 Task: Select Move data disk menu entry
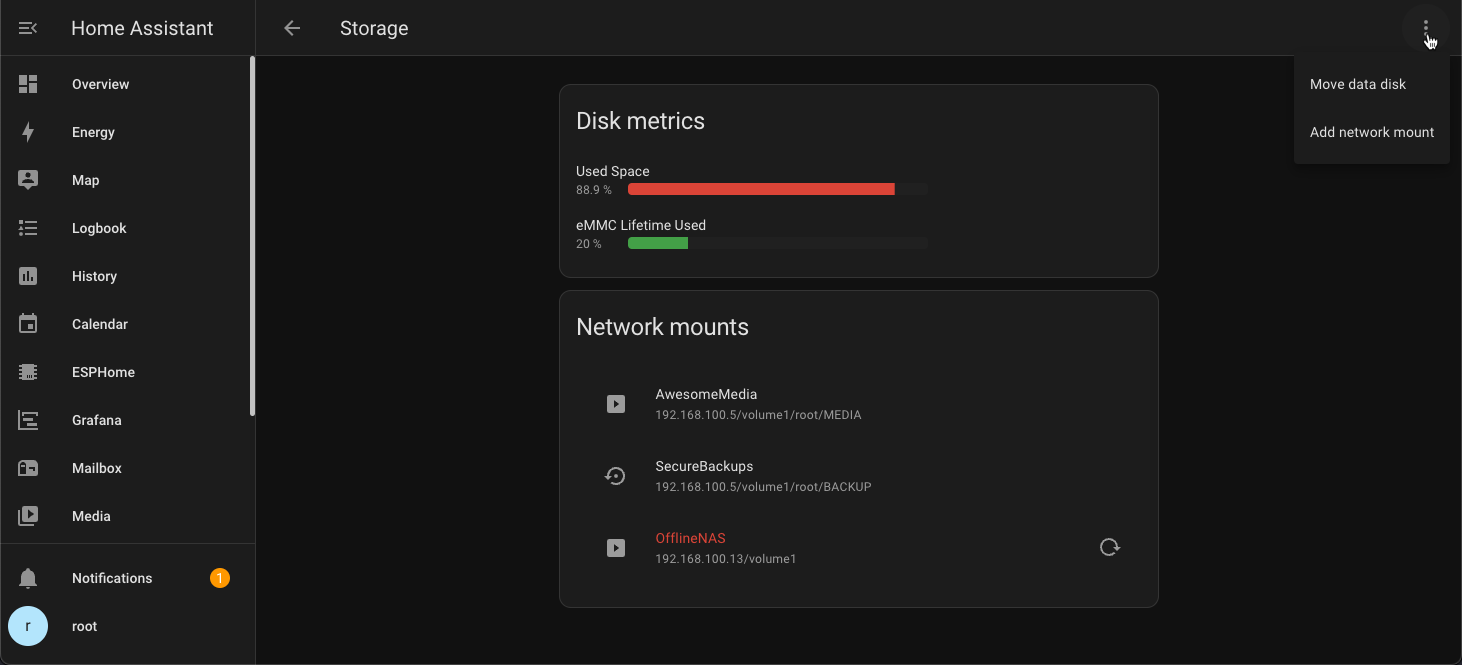1372,84
